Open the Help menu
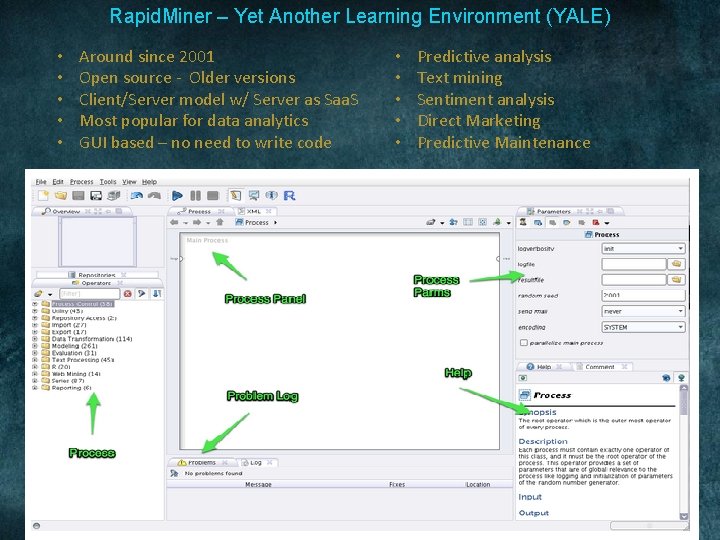The image size is (720, 540). click(149, 182)
